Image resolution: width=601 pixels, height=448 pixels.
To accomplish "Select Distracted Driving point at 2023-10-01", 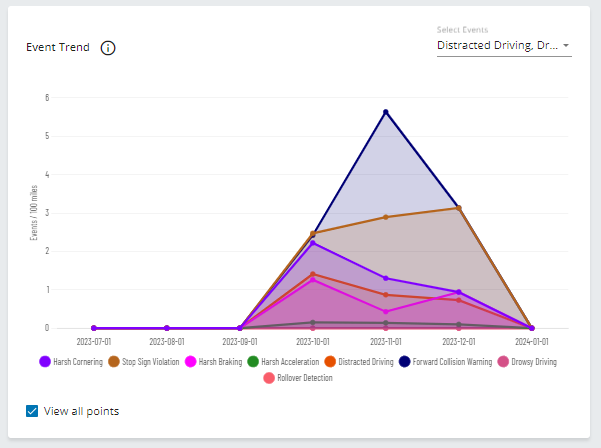I will tap(313, 274).
